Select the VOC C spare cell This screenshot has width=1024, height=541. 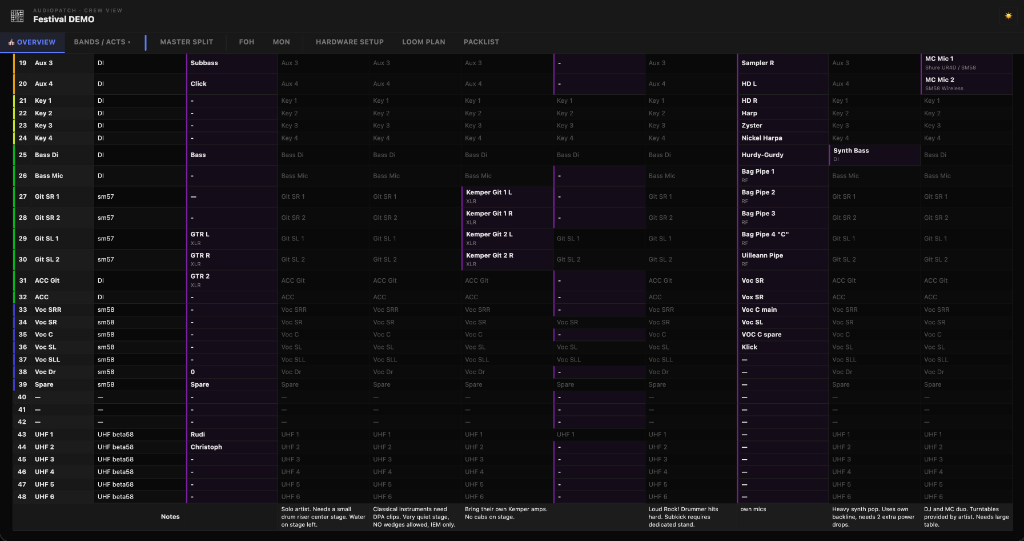783,335
